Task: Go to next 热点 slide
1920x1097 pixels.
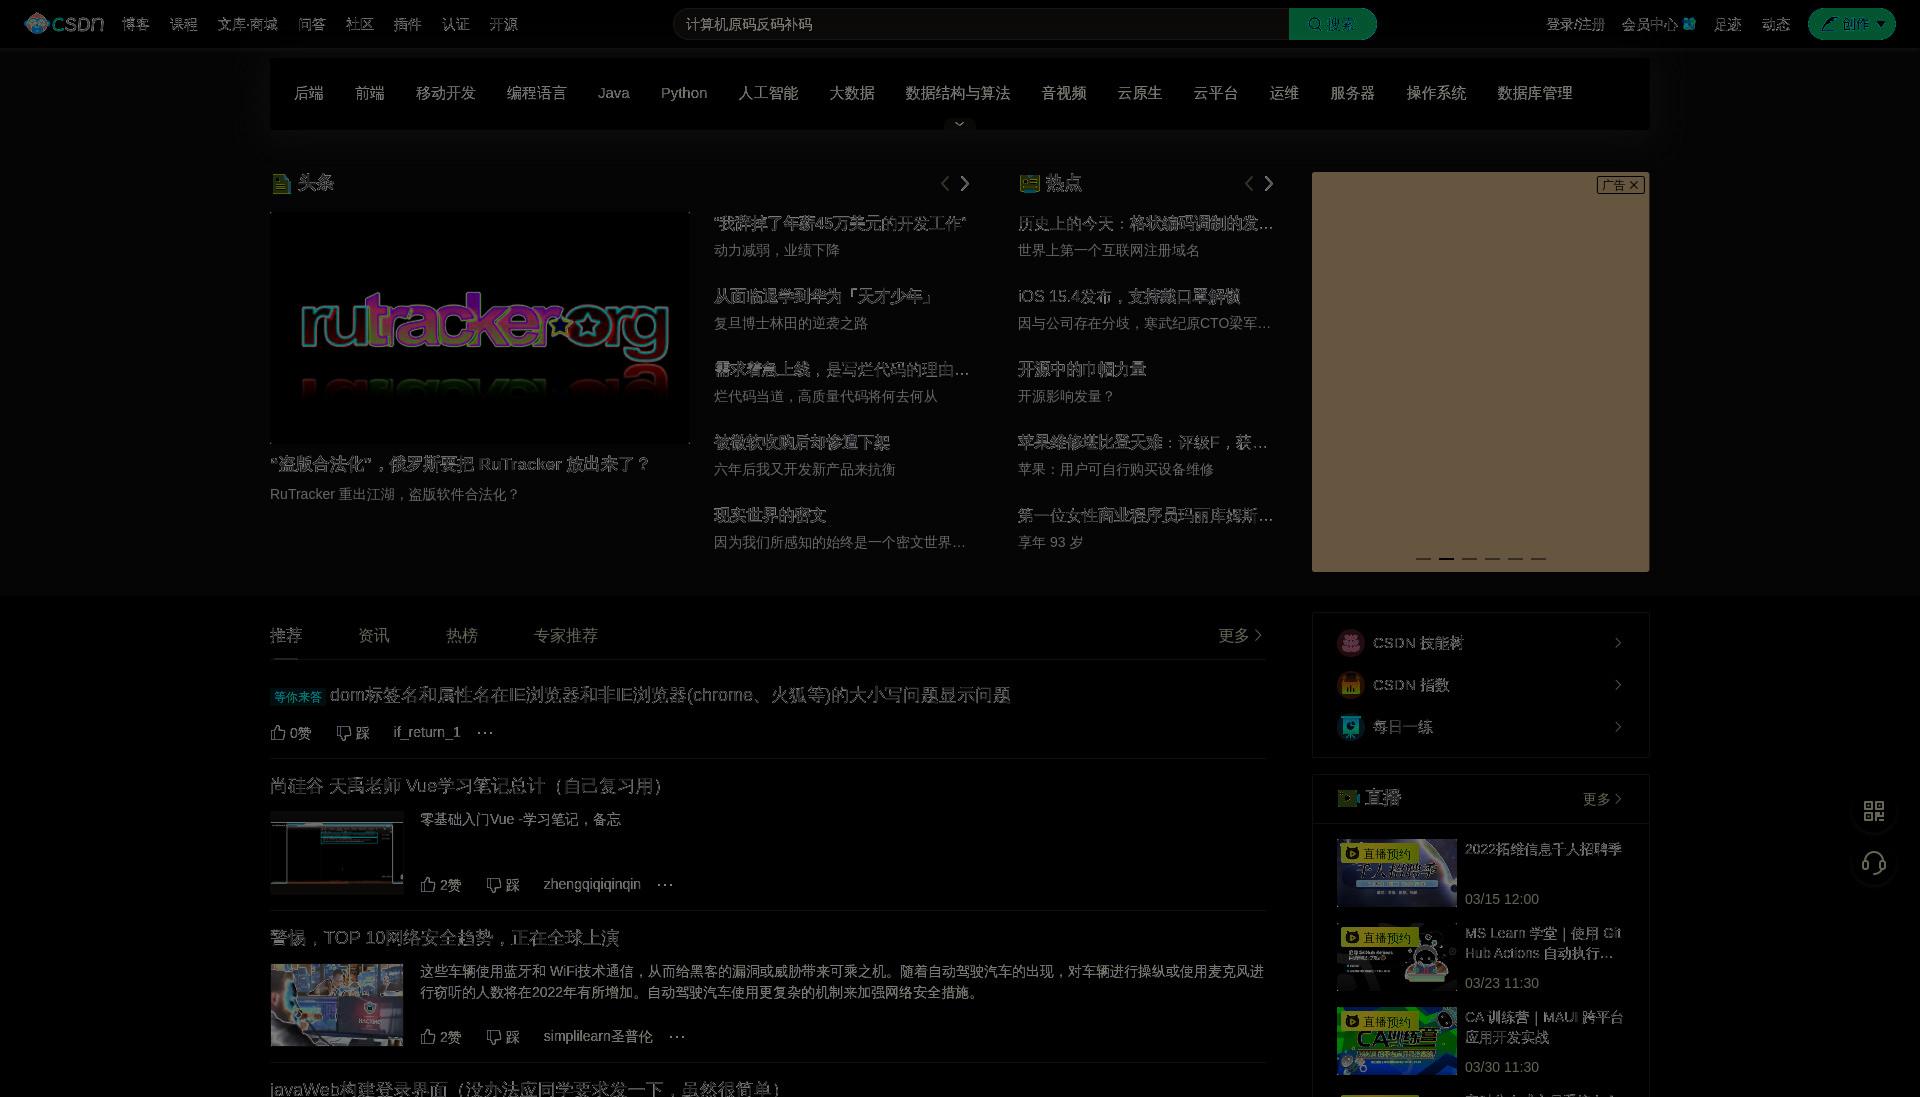Action: (1269, 183)
